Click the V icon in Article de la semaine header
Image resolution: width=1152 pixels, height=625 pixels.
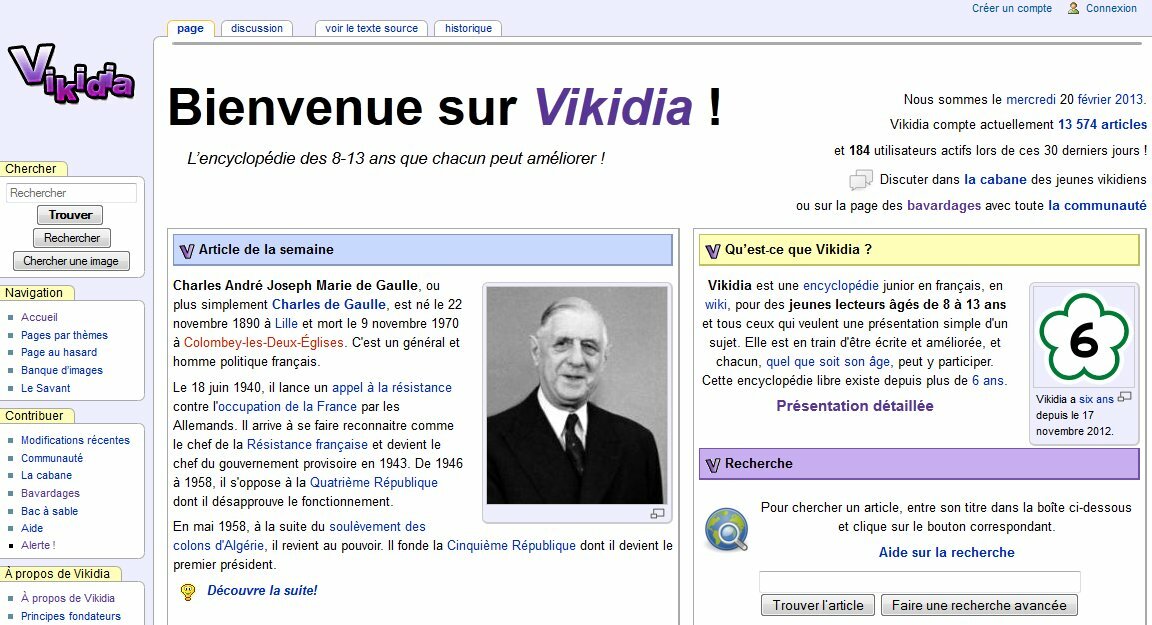click(187, 250)
